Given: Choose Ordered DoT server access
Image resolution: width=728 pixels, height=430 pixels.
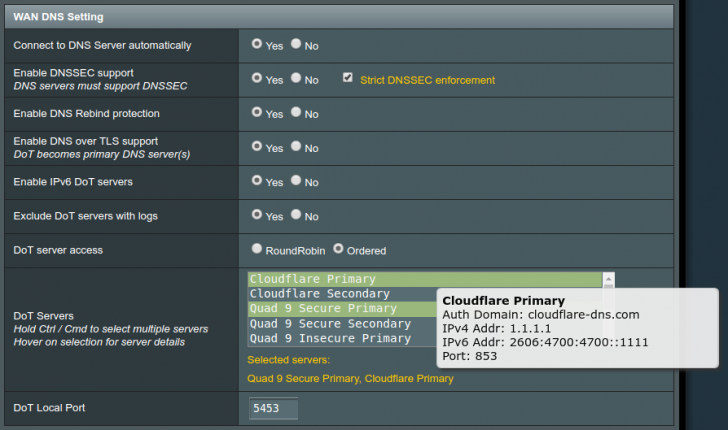Looking at the screenshot, I should [338, 249].
